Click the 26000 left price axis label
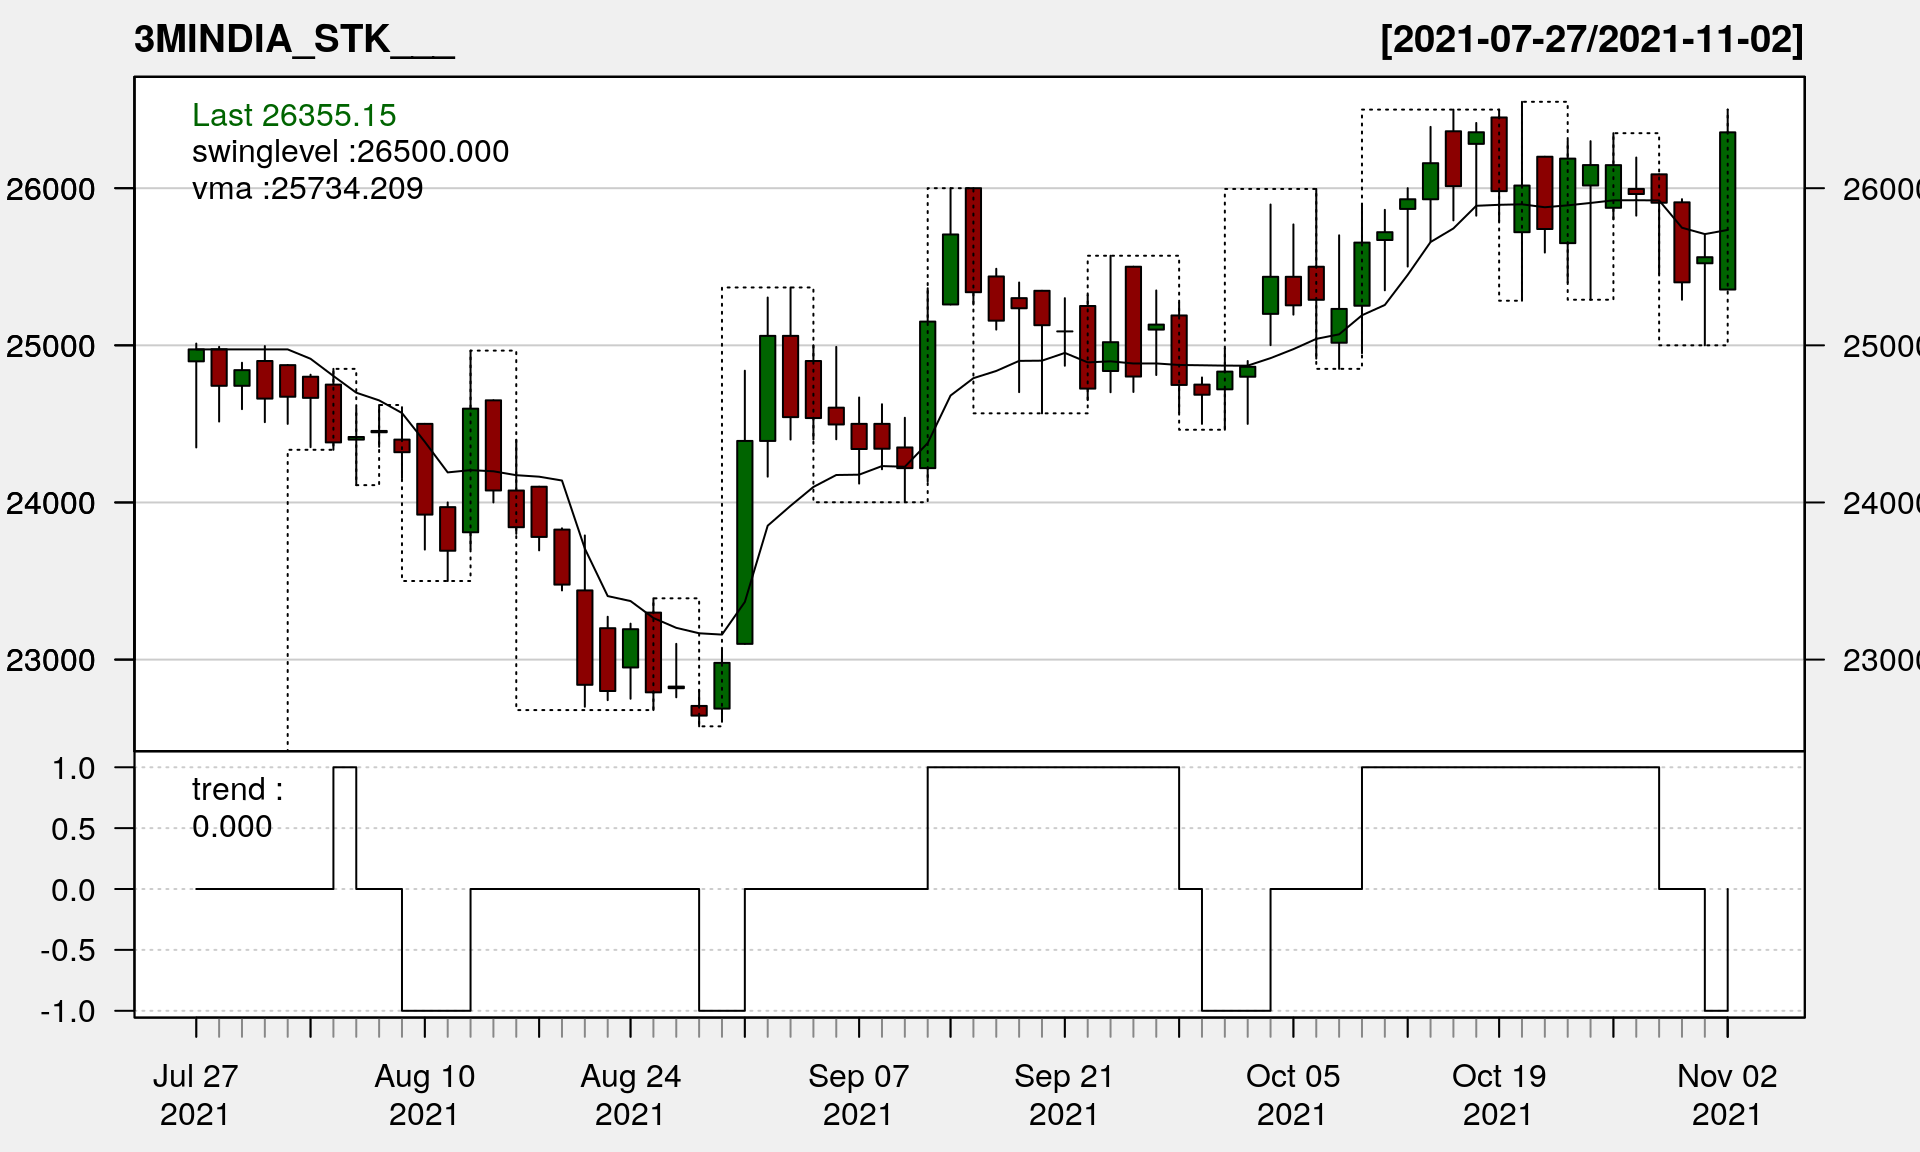Image resolution: width=1920 pixels, height=1152 pixels. point(50,189)
